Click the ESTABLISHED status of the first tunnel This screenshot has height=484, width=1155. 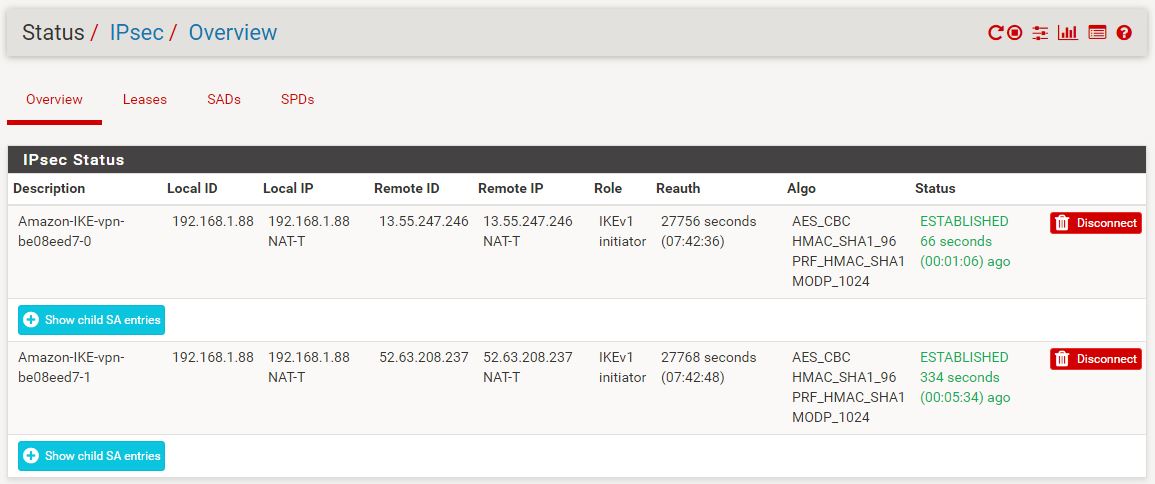tap(964, 221)
